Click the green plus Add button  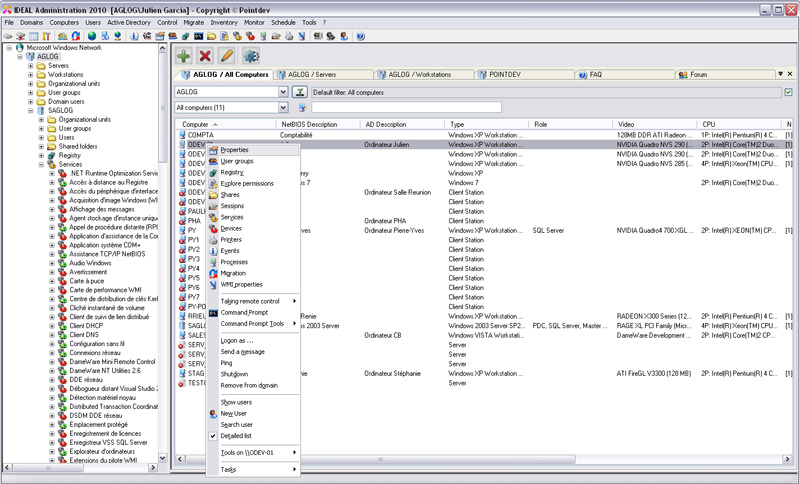tap(184, 56)
